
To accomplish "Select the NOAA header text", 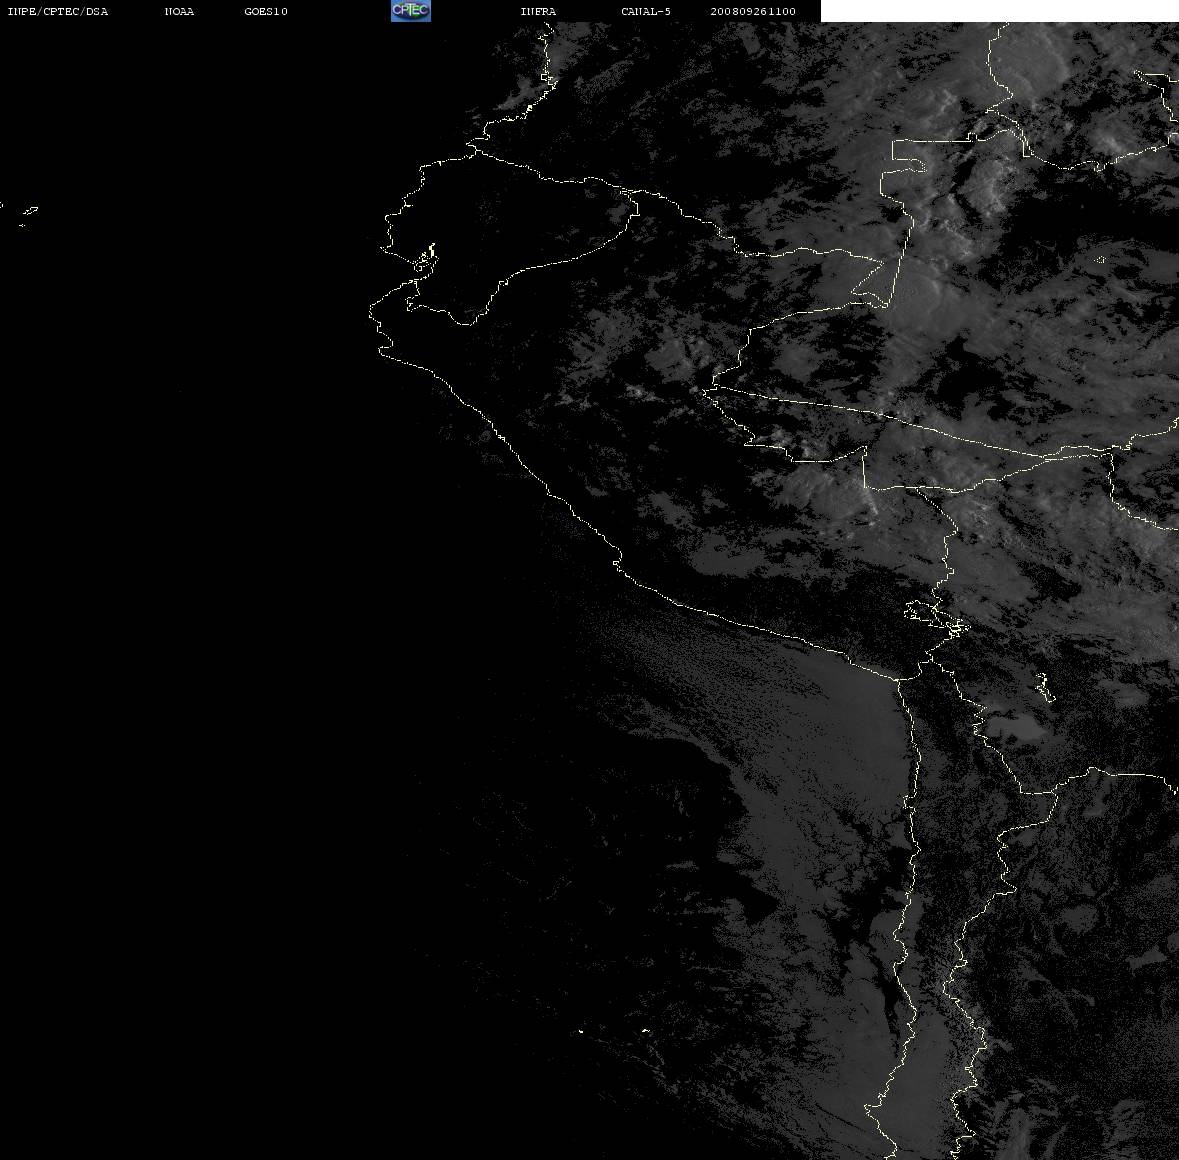I will 179,11.
